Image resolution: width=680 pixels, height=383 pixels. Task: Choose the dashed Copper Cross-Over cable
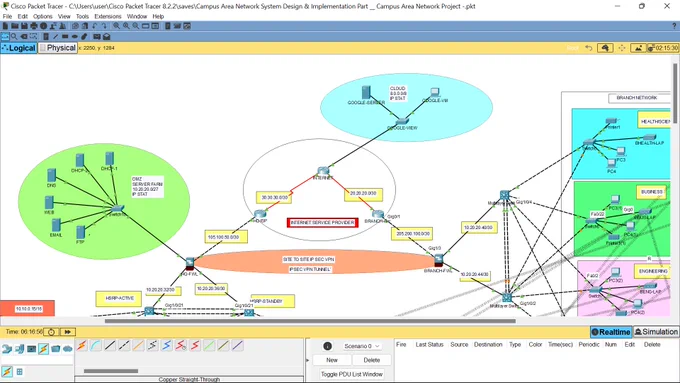coord(124,345)
